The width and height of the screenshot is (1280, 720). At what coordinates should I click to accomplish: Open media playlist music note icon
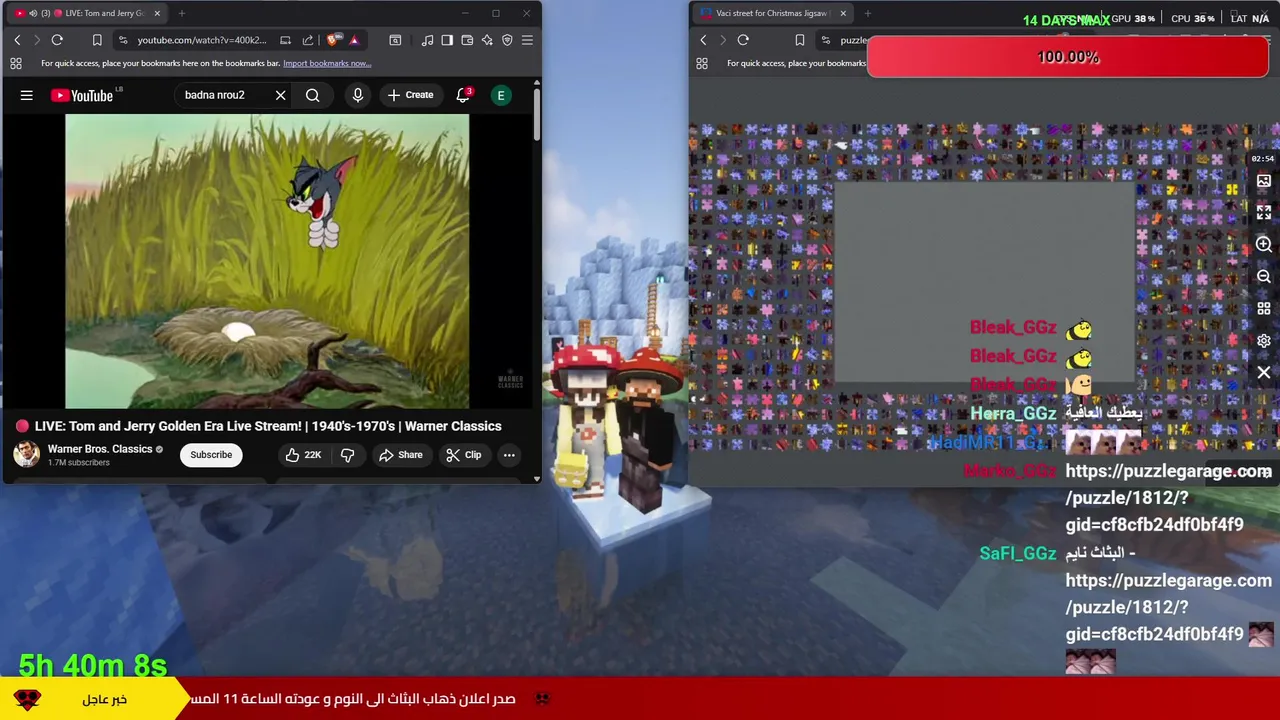pyautogui.click(x=427, y=40)
